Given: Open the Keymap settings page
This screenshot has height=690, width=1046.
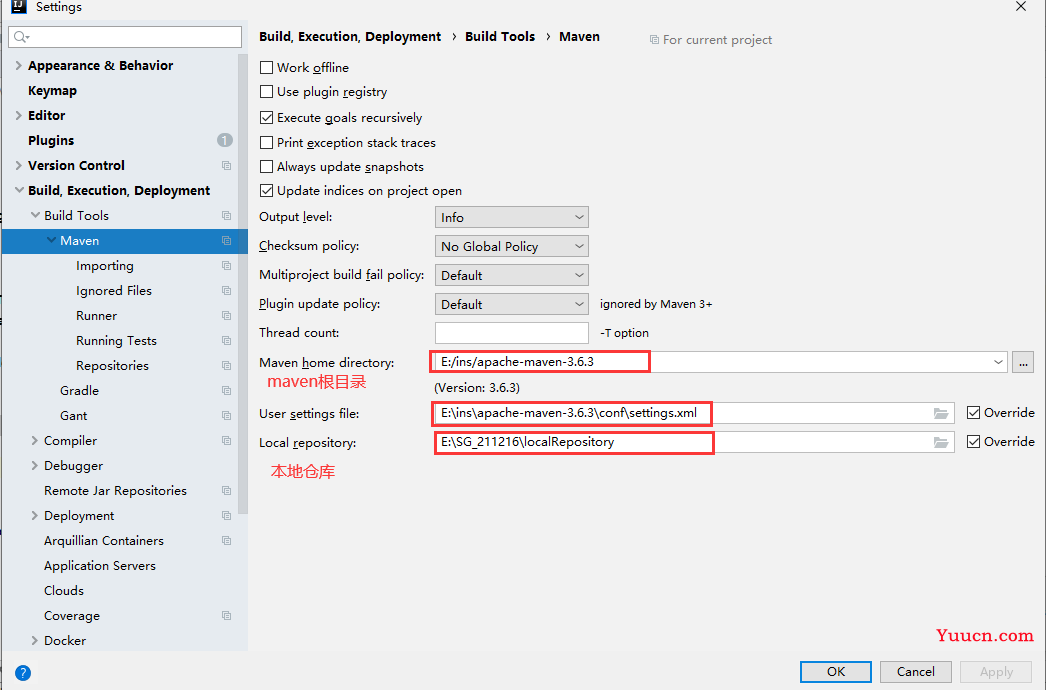Looking at the screenshot, I should (52, 91).
